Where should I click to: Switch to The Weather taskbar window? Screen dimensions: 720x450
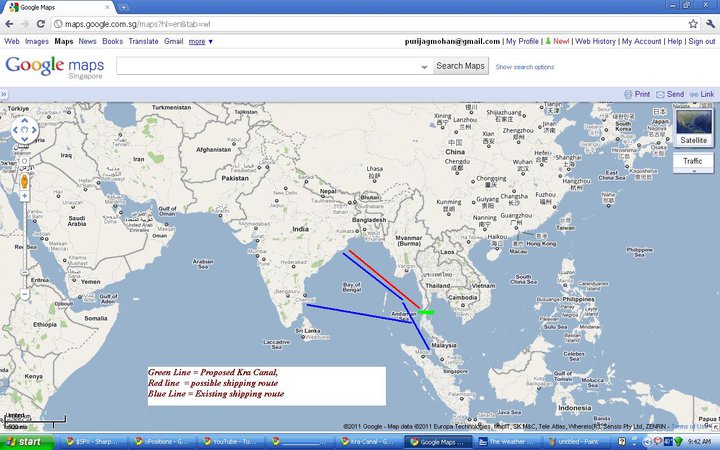pos(506,442)
